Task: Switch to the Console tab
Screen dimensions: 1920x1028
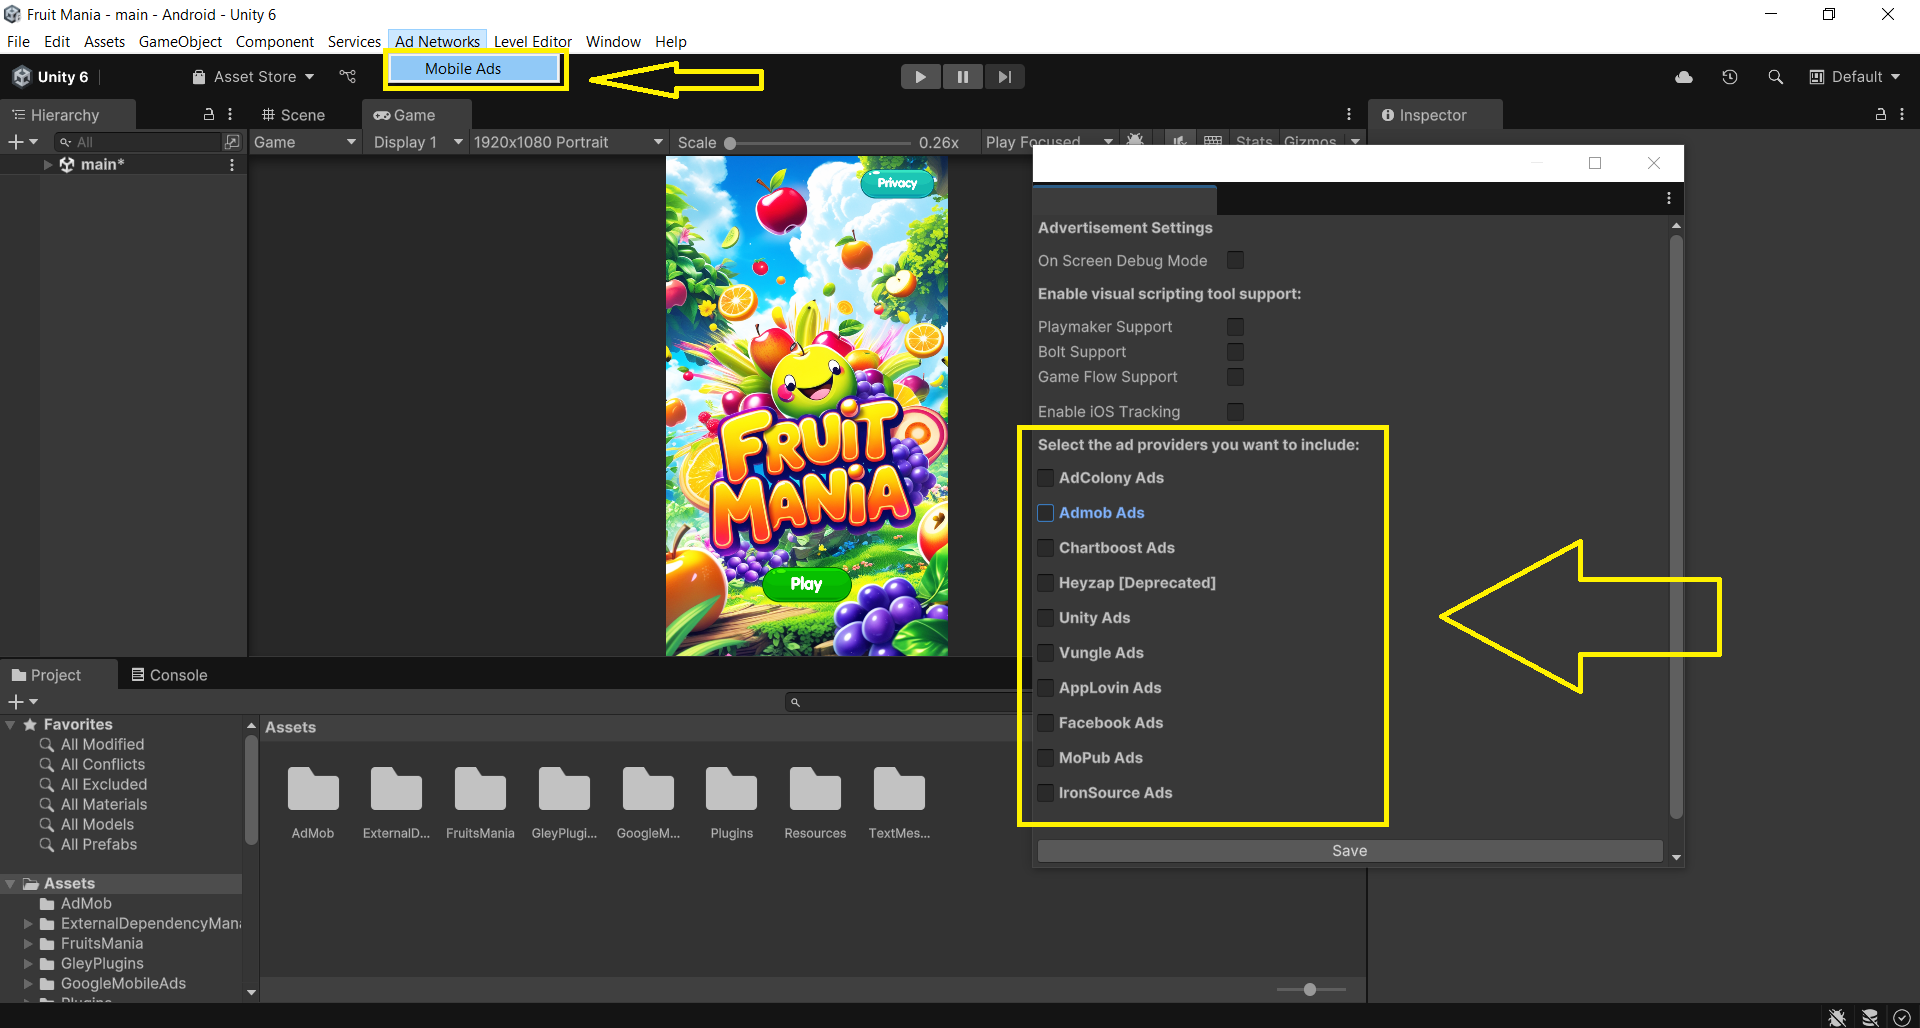Action: tap(169, 675)
